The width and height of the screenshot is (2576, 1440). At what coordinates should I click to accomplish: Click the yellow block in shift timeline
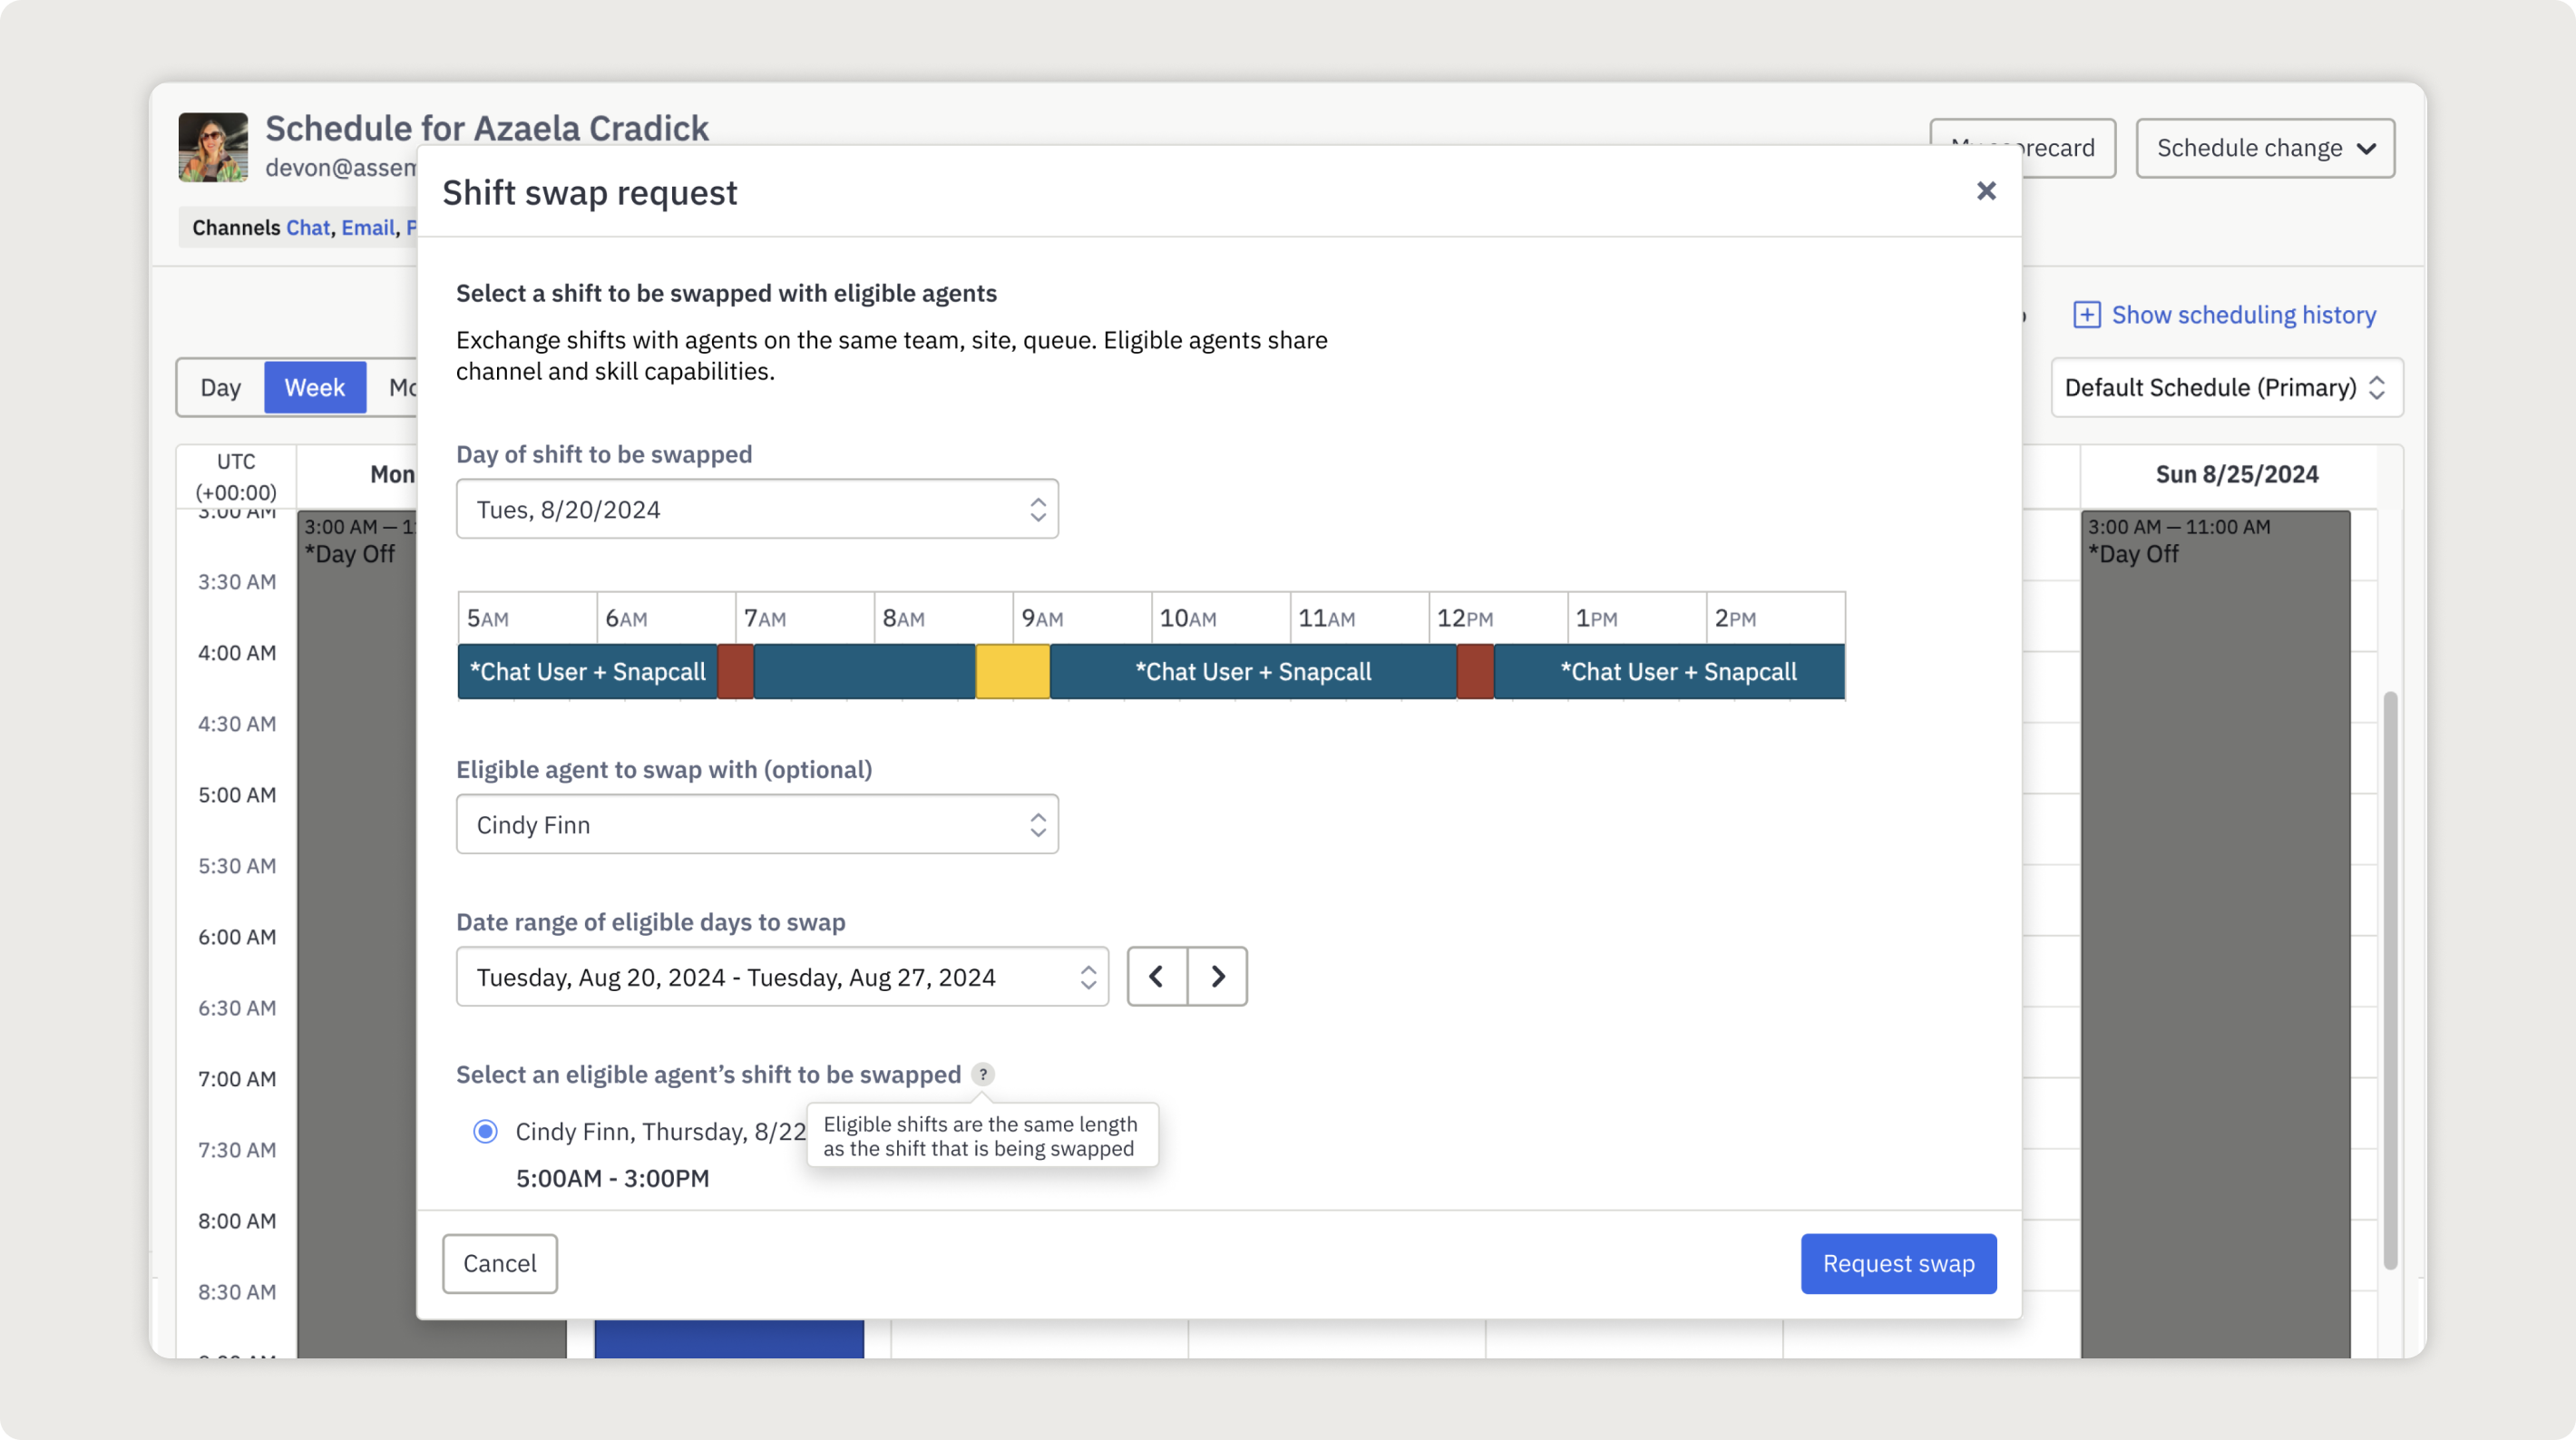tap(1012, 671)
